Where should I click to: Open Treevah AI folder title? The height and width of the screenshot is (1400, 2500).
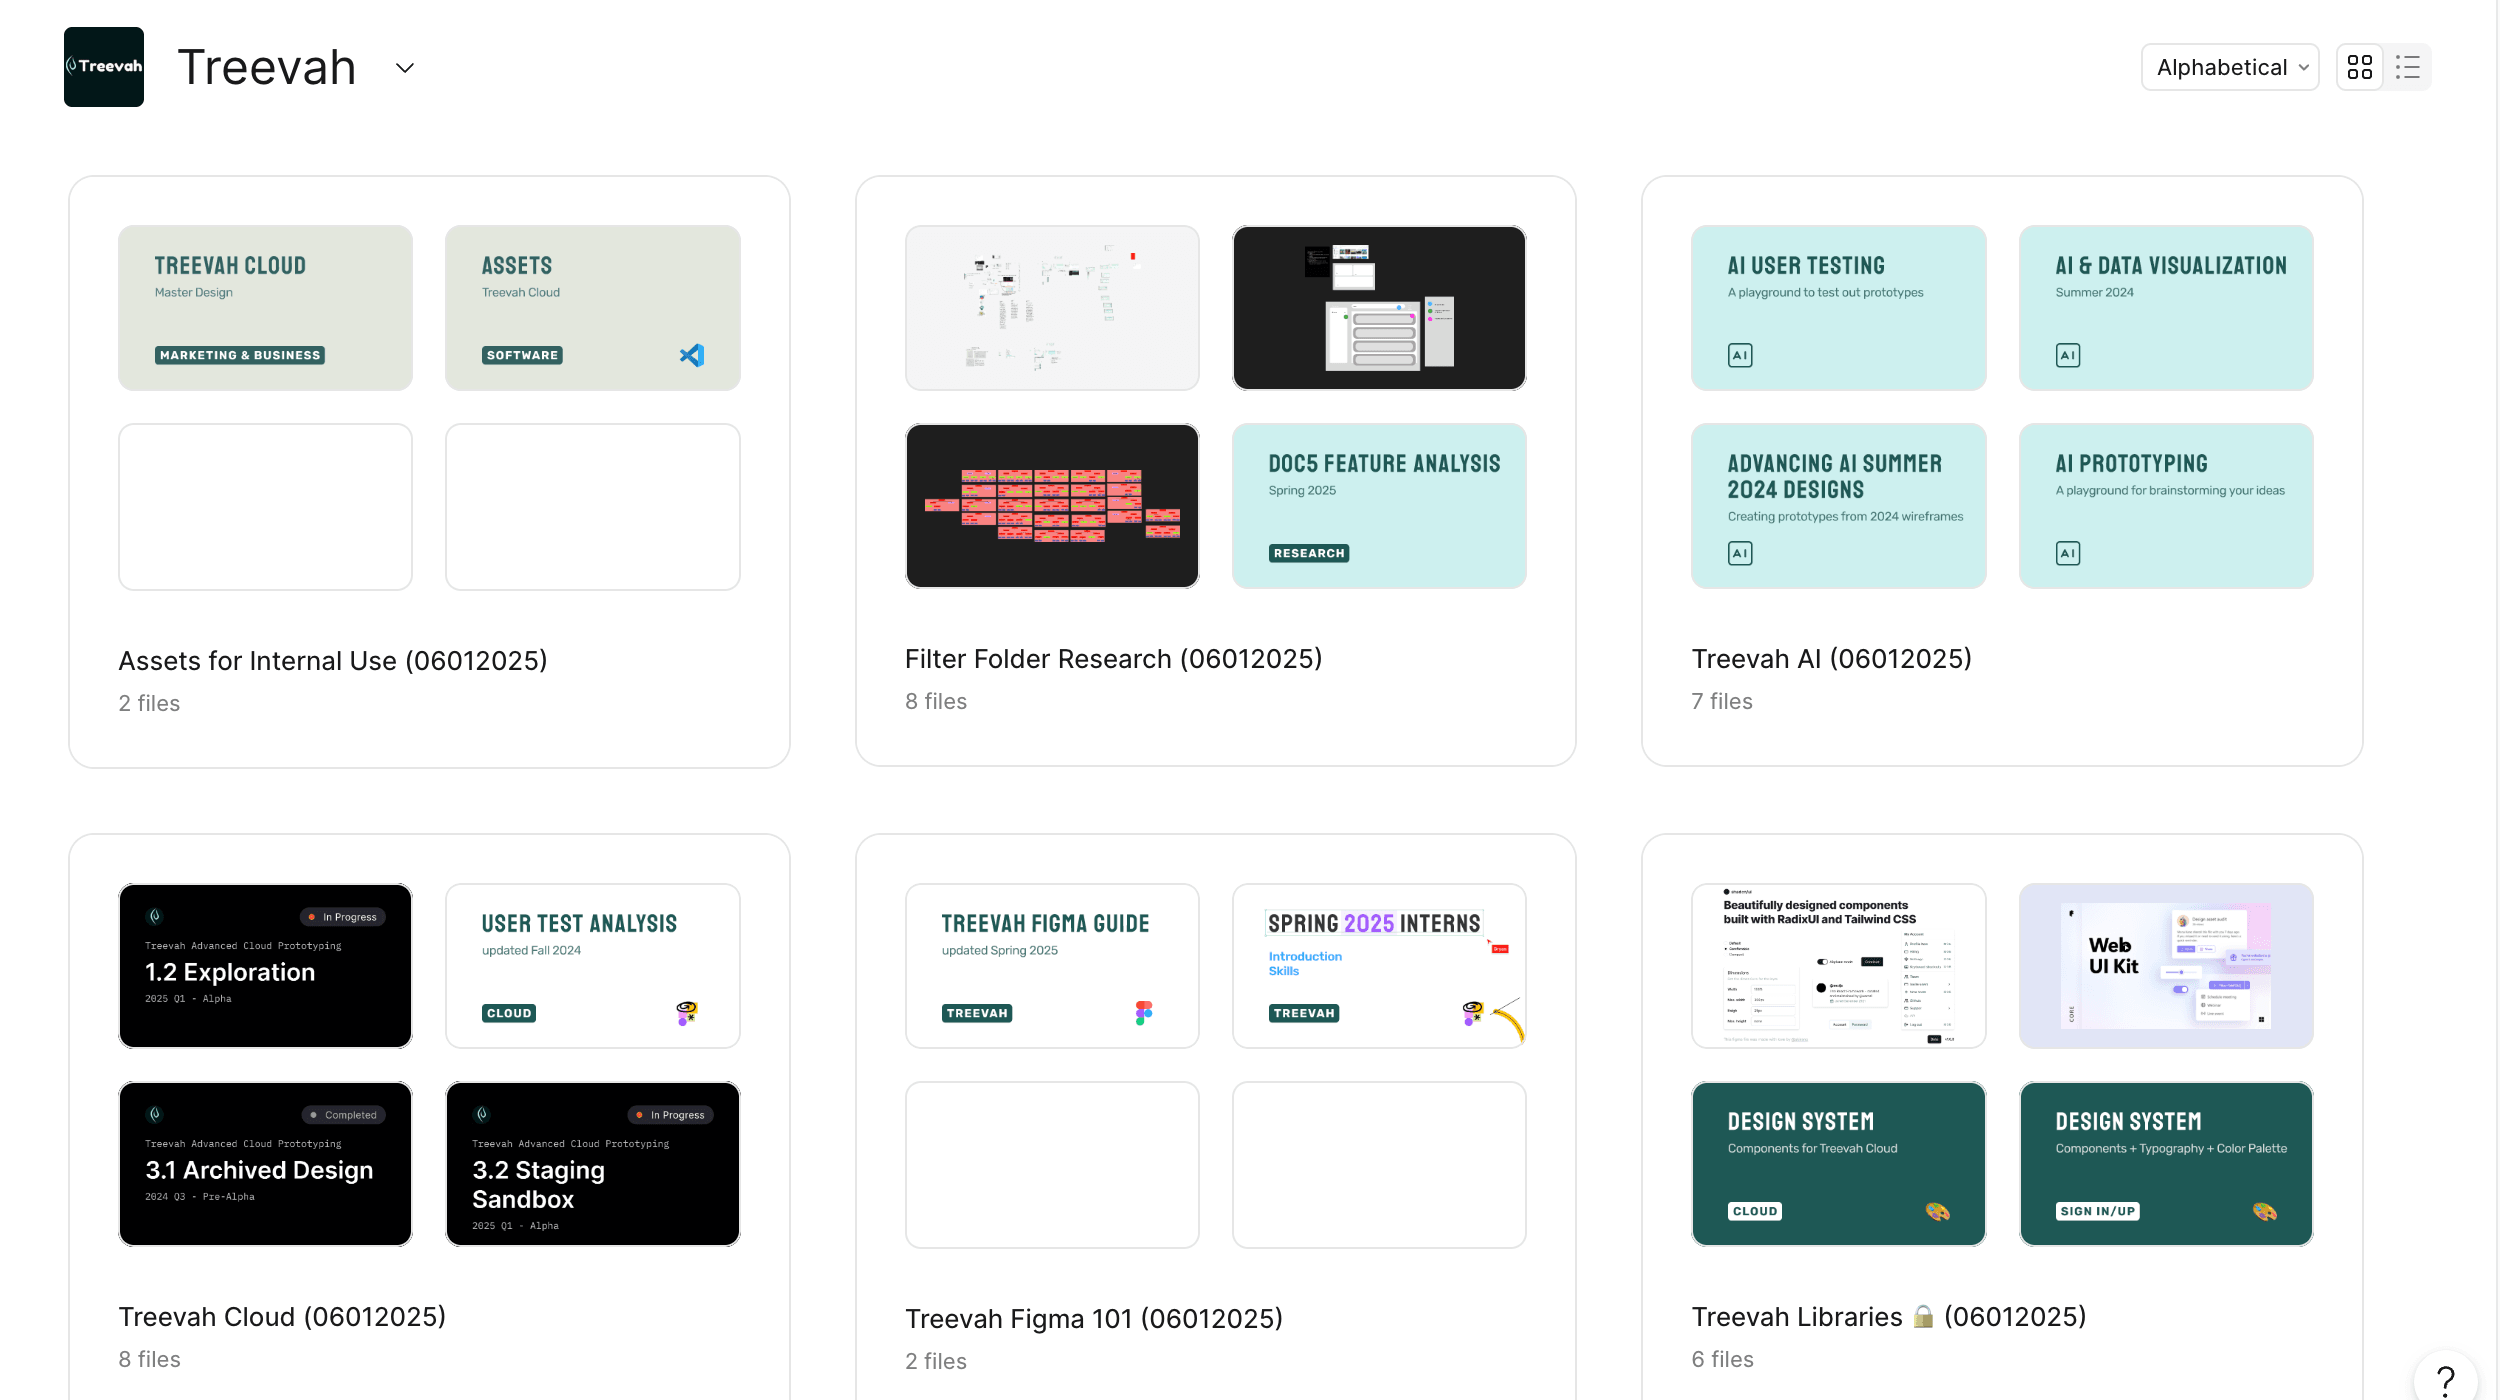pyautogui.click(x=1832, y=659)
